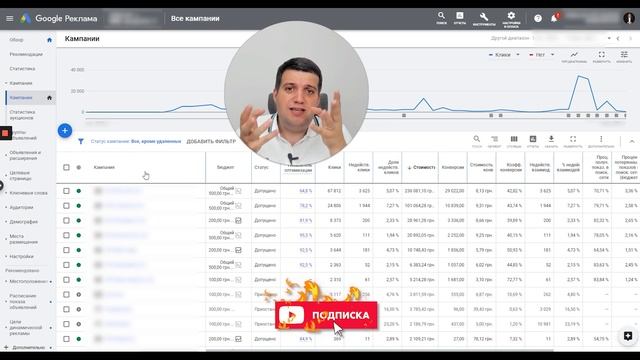
Task: Open the date range dropdown arrow
Action: pyautogui.click(x=609, y=38)
